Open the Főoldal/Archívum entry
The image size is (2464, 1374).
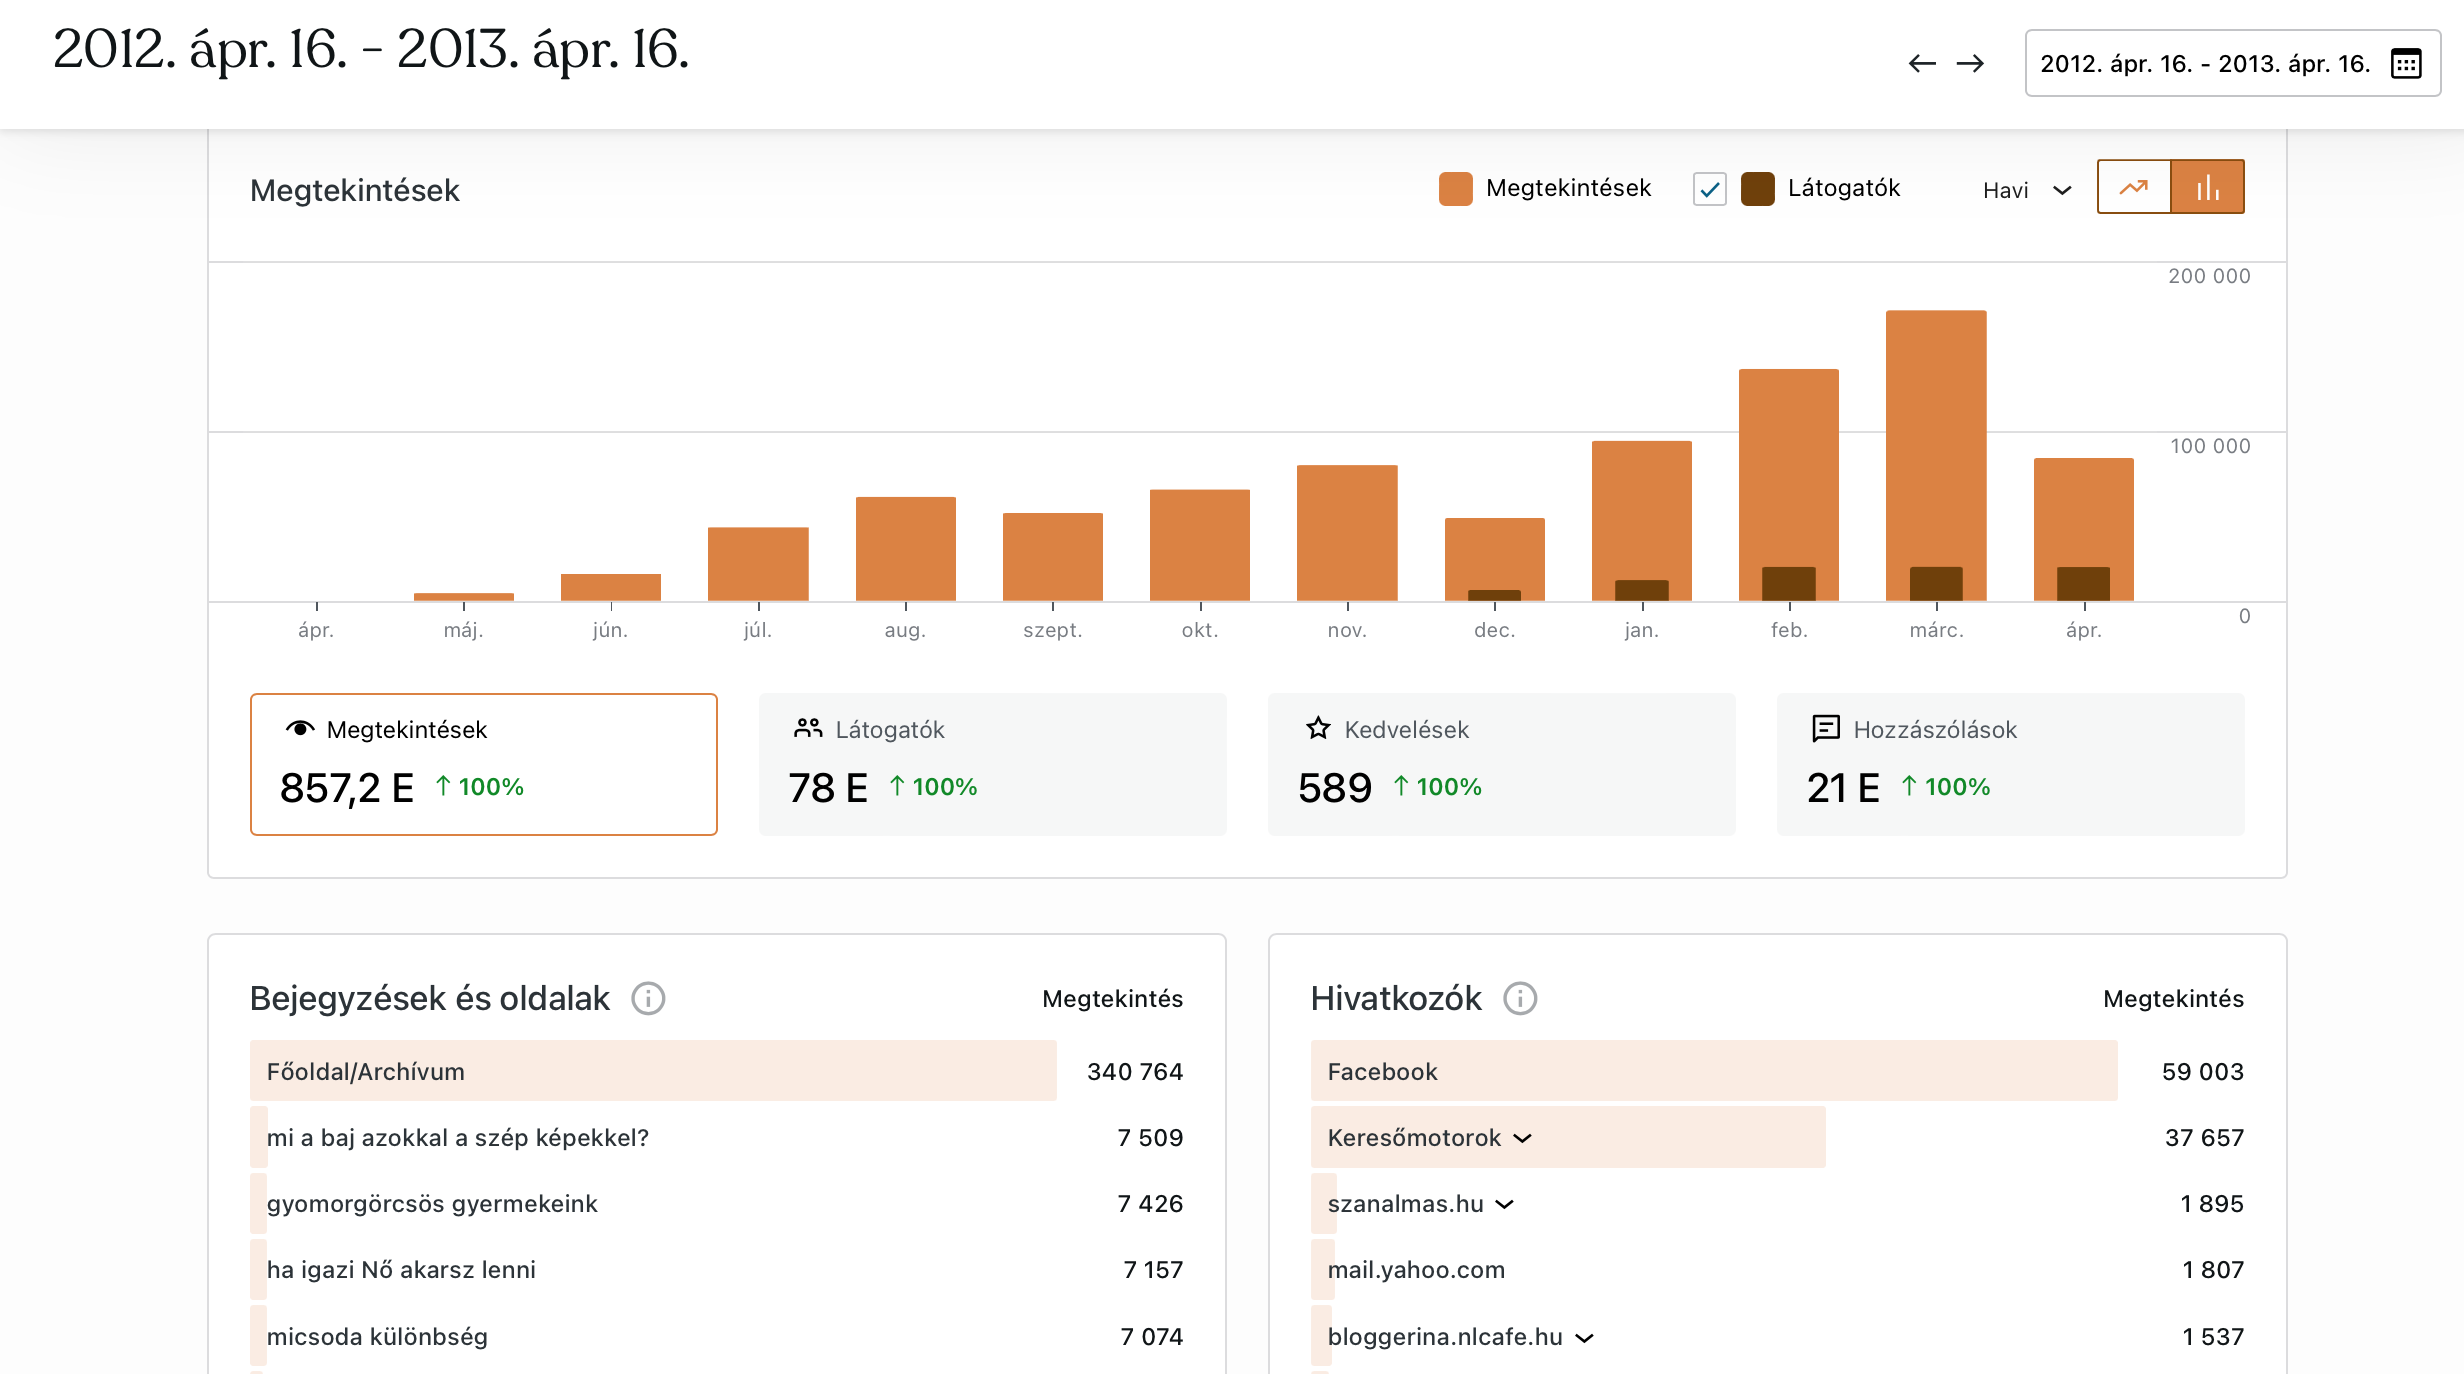tap(366, 1071)
